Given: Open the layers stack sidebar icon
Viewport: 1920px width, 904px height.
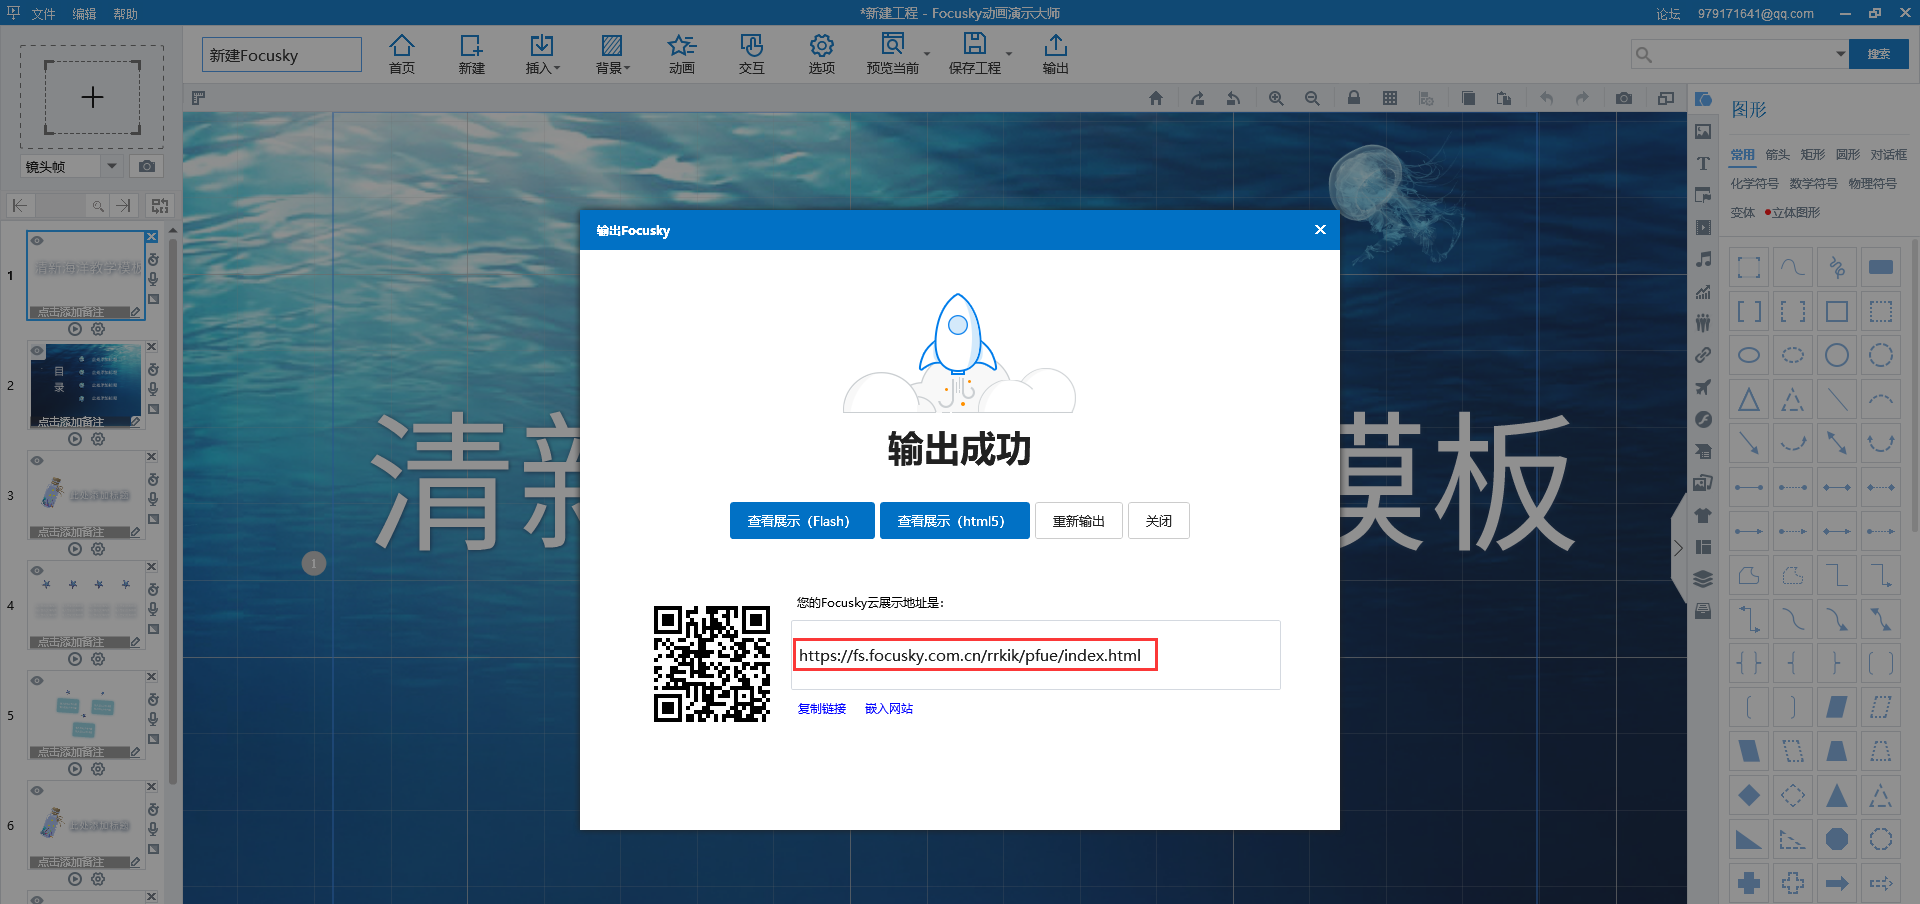Looking at the screenshot, I should (1703, 579).
